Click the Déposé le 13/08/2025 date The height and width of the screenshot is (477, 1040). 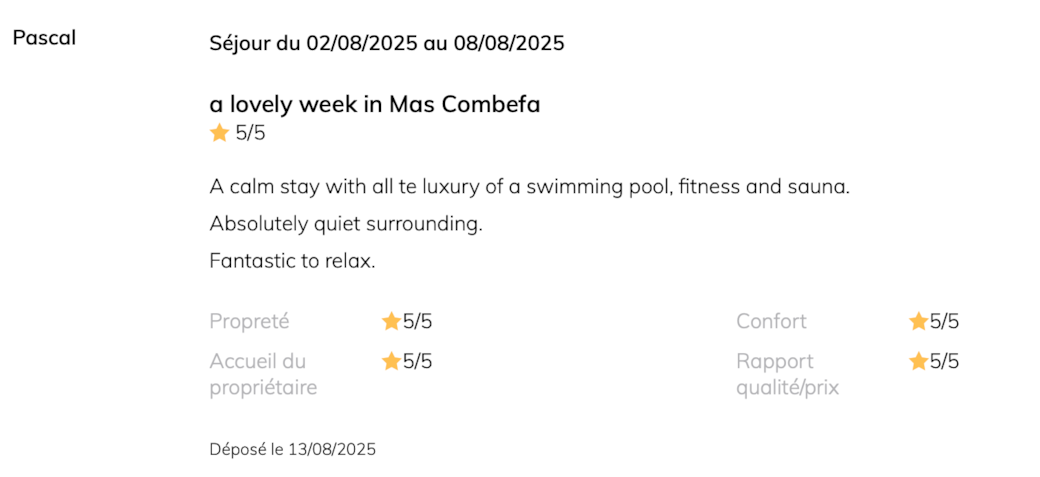(292, 450)
